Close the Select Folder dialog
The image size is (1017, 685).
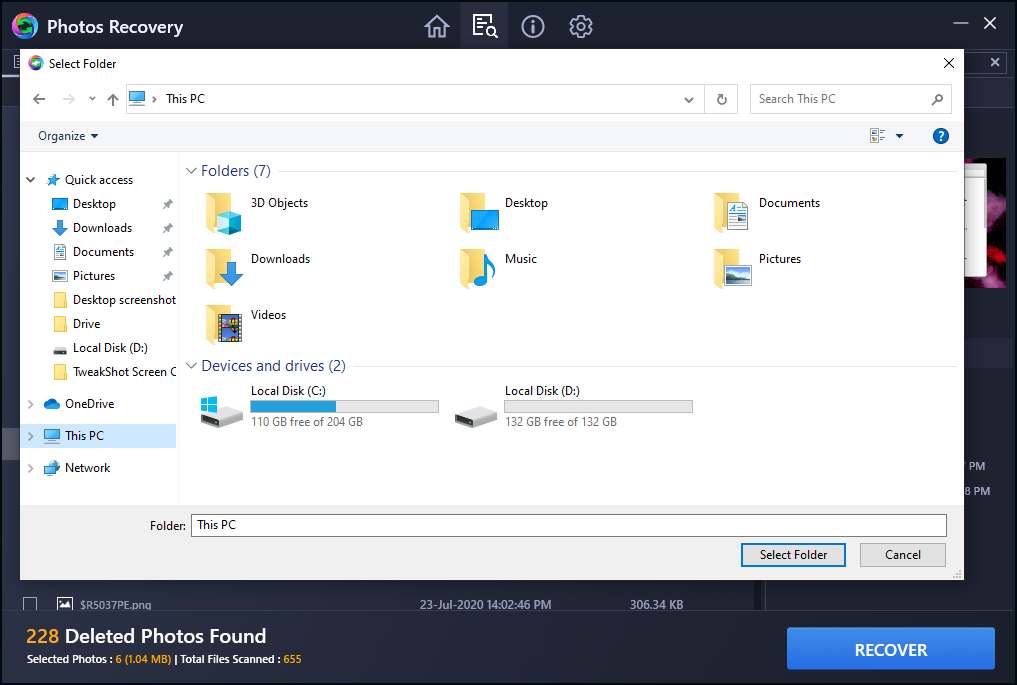point(948,64)
